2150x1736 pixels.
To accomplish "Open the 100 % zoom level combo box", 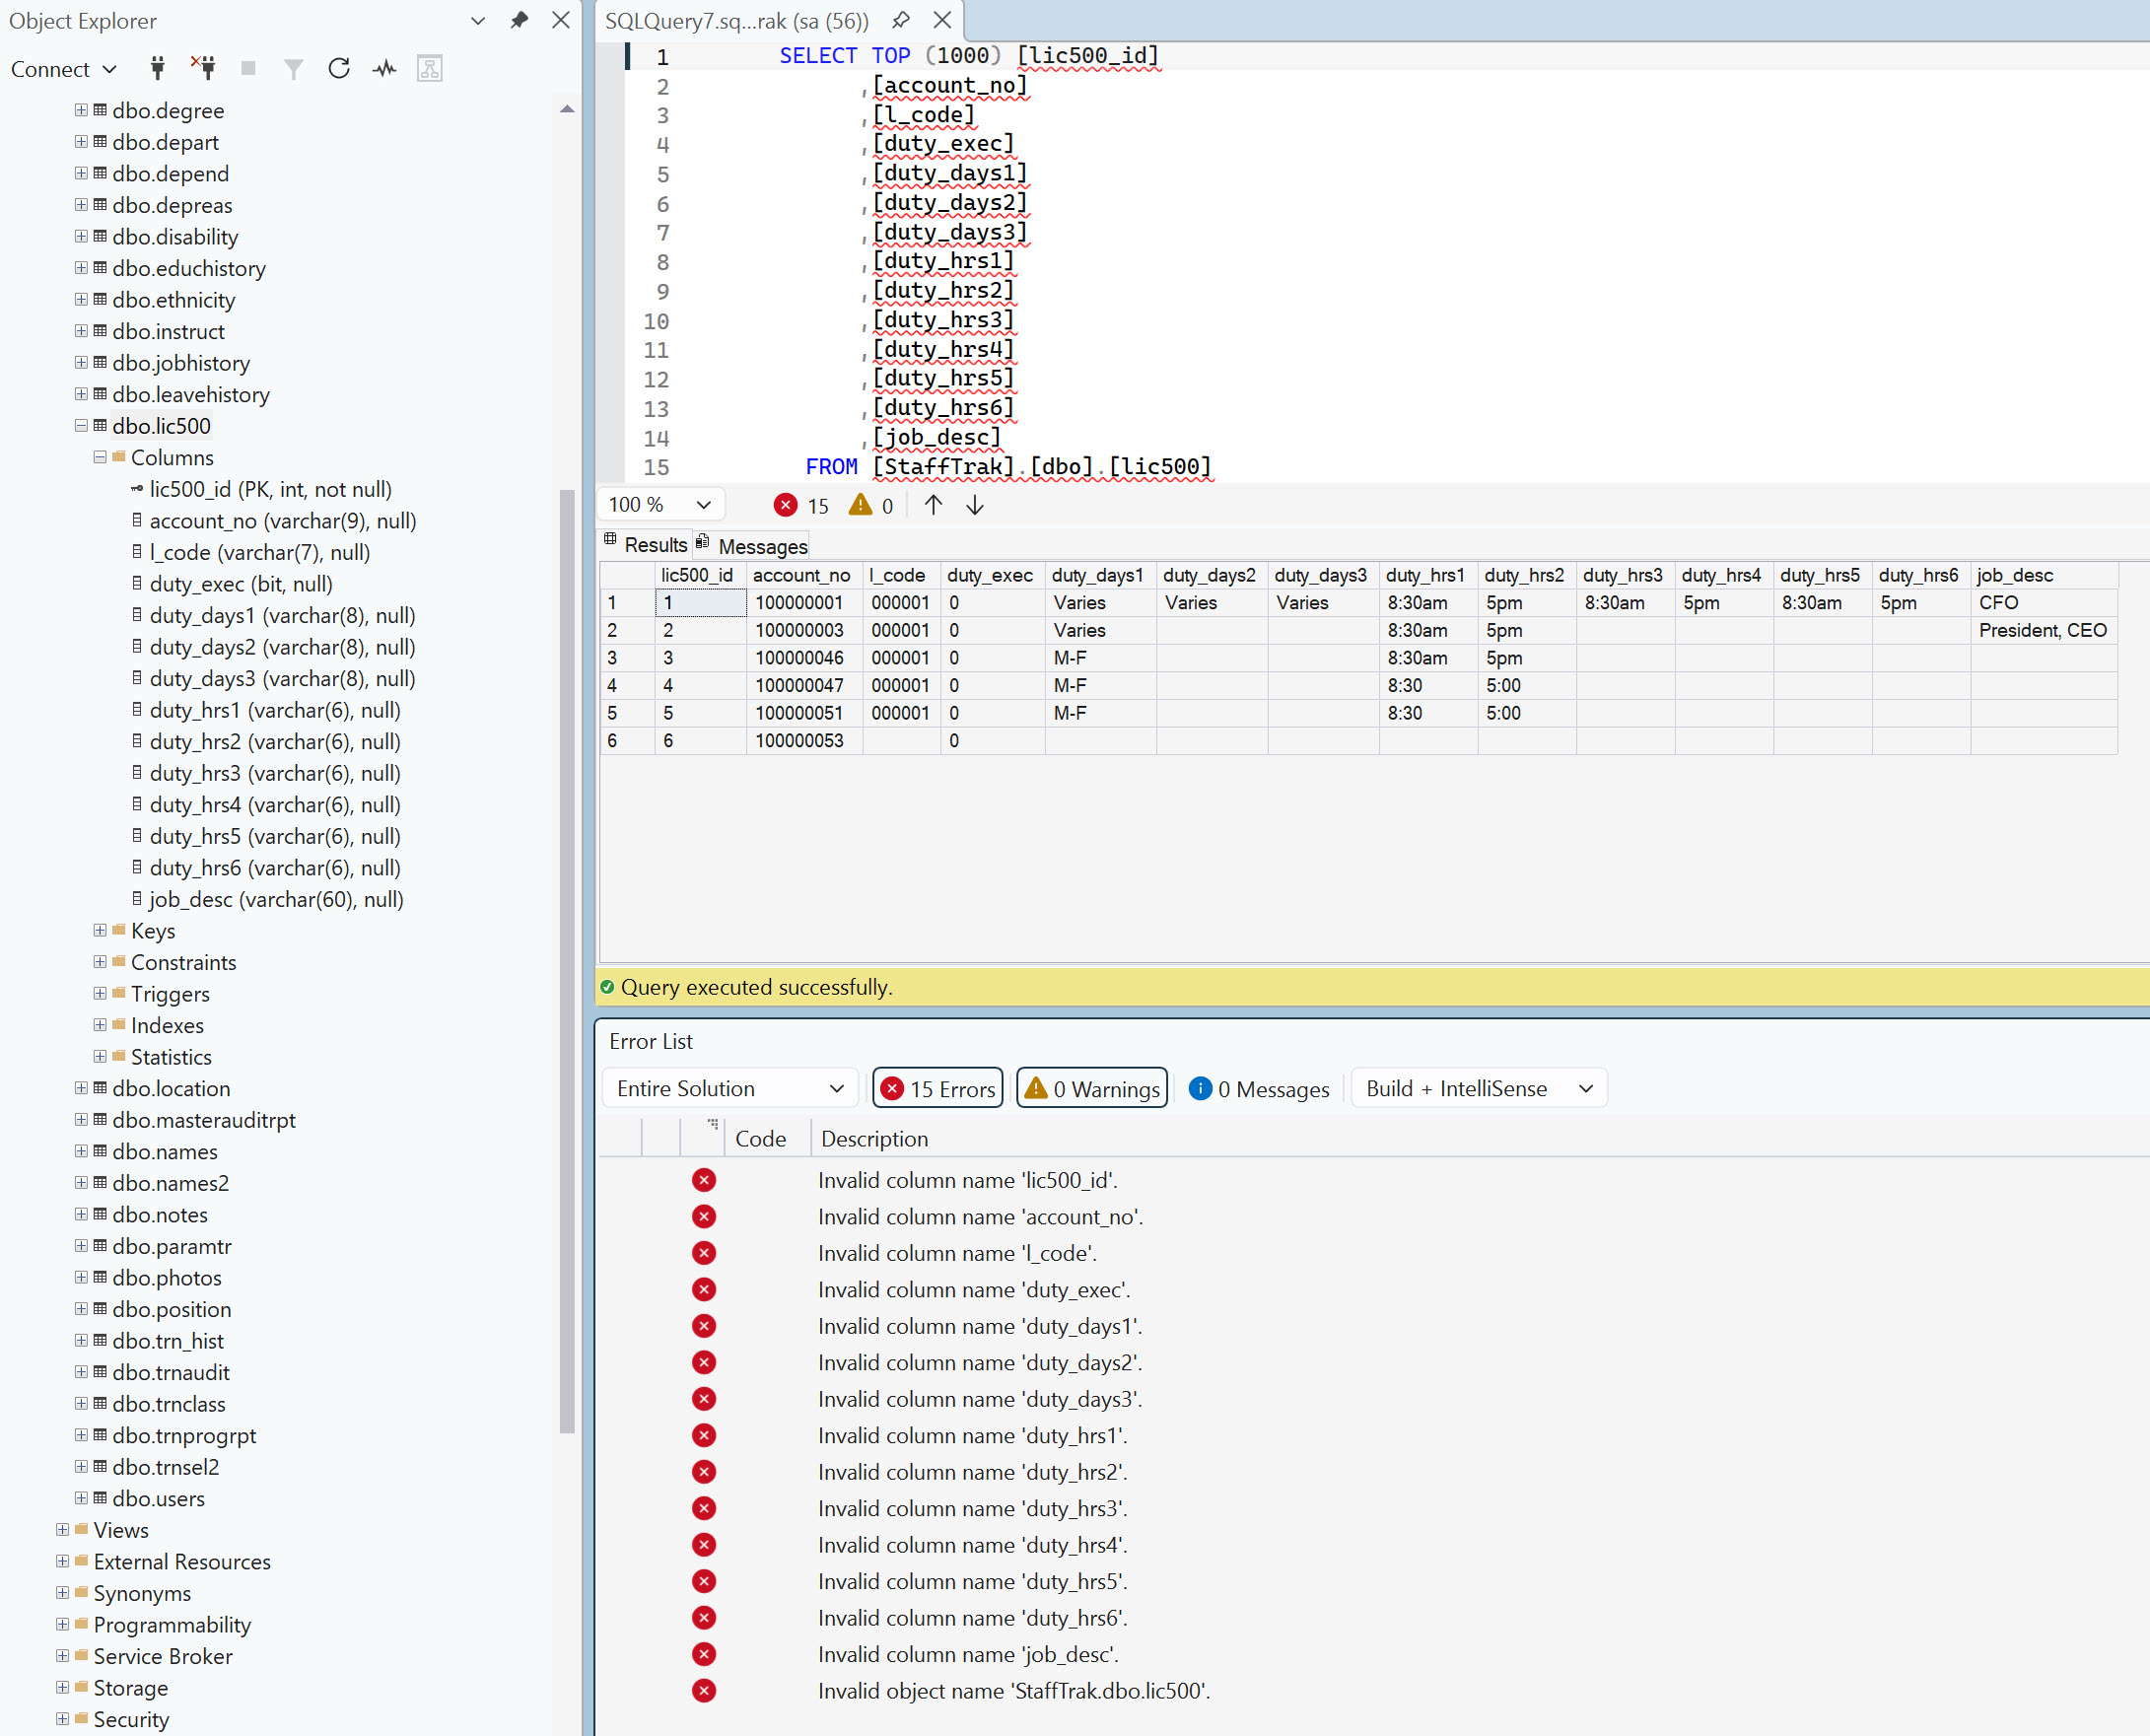I will (x=660, y=504).
